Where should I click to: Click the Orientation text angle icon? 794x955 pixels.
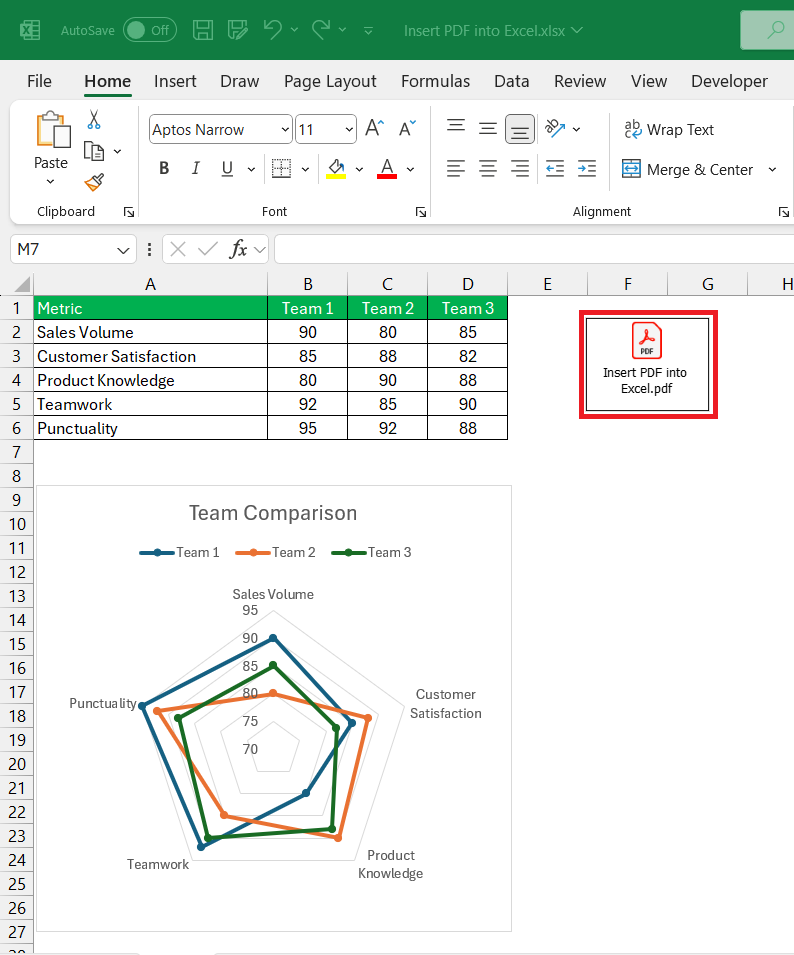click(x=555, y=129)
